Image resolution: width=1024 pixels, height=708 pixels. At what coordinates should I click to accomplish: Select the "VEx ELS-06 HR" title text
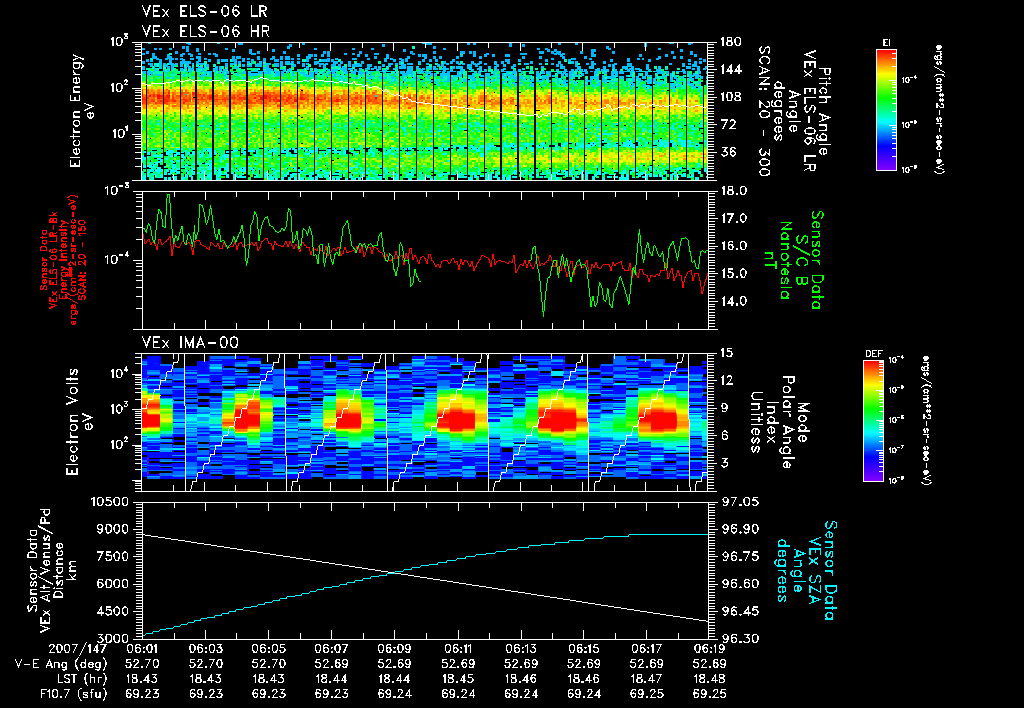click(x=206, y=31)
